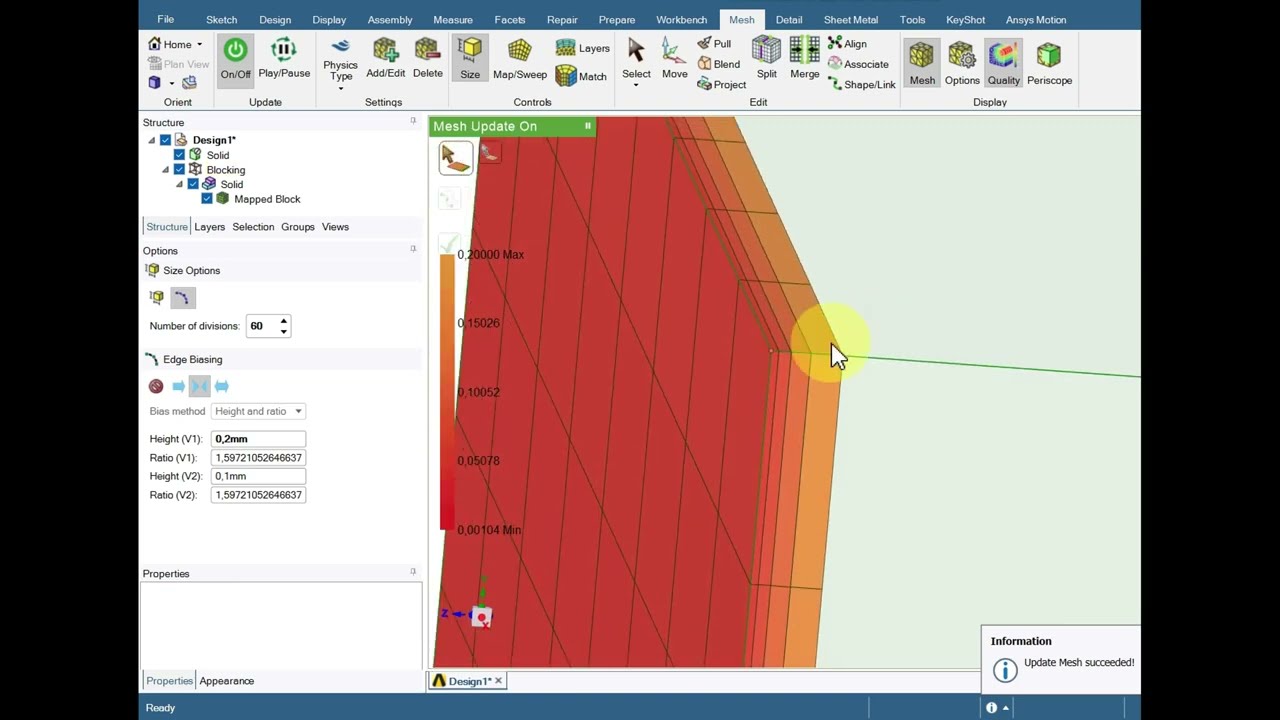Choose the Move tool
The height and width of the screenshot is (720, 1280).
675,59
